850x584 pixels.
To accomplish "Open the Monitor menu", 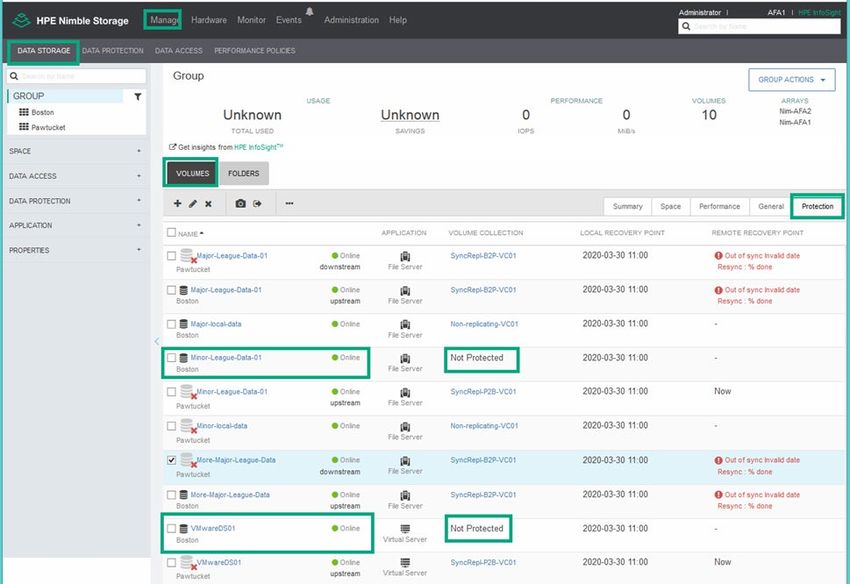I will tap(252, 20).
